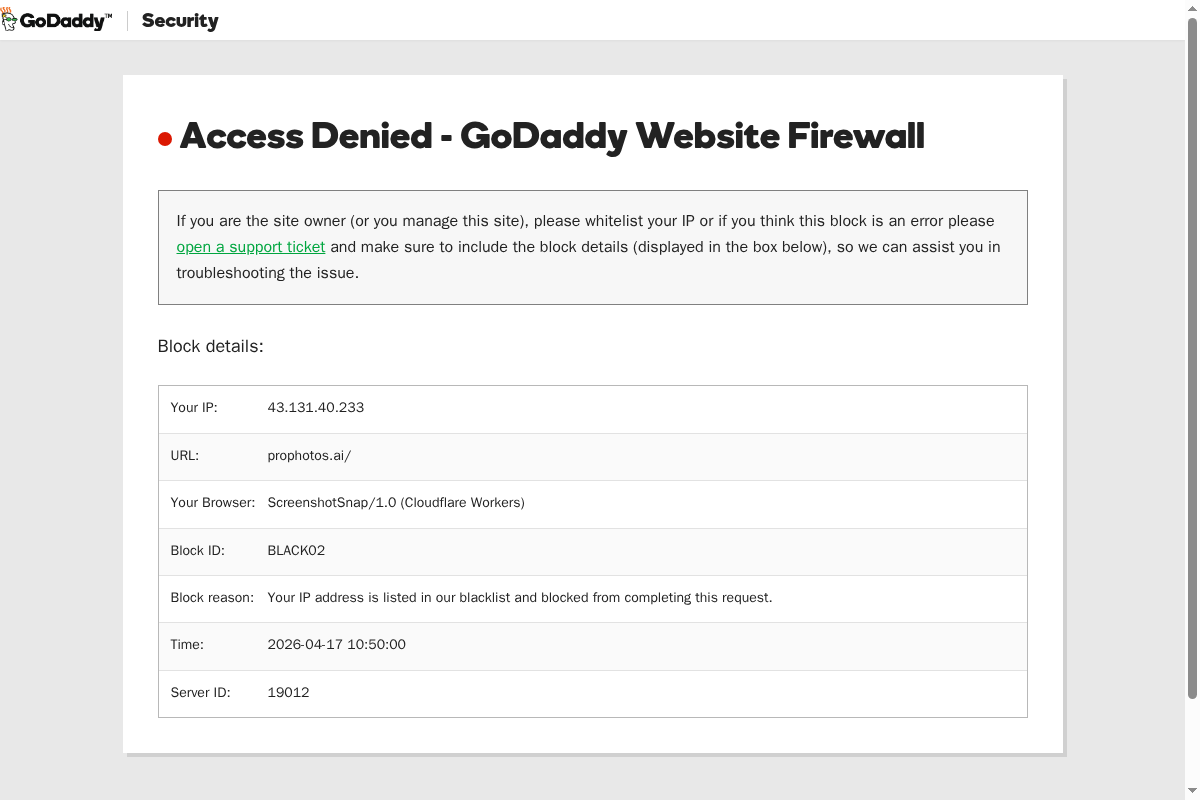Image resolution: width=1200 pixels, height=800 pixels.
Task: Select the IP address 43.131.40.233
Action: [316, 408]
